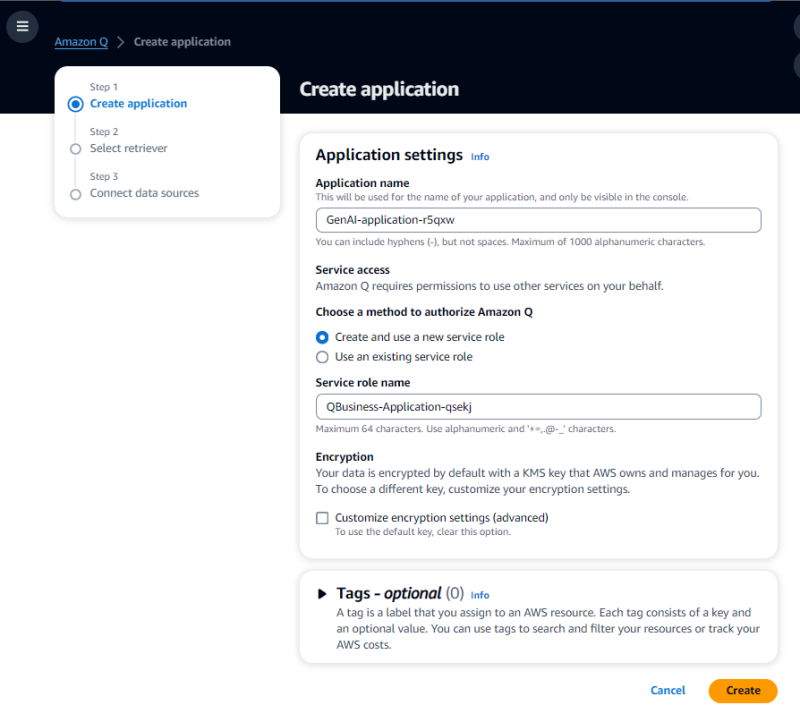The height and width of the screenshot is (705, 800).
Task: Click the Step 2 circle indicator
Action: [x=75, y=149]
